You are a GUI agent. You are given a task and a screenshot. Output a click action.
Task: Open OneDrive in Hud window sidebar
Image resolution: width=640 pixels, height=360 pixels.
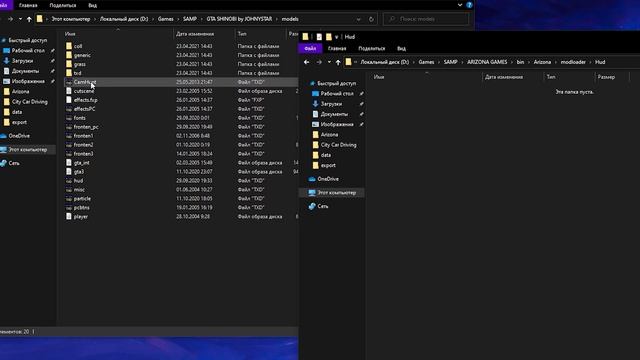click(x=328, y=179)
